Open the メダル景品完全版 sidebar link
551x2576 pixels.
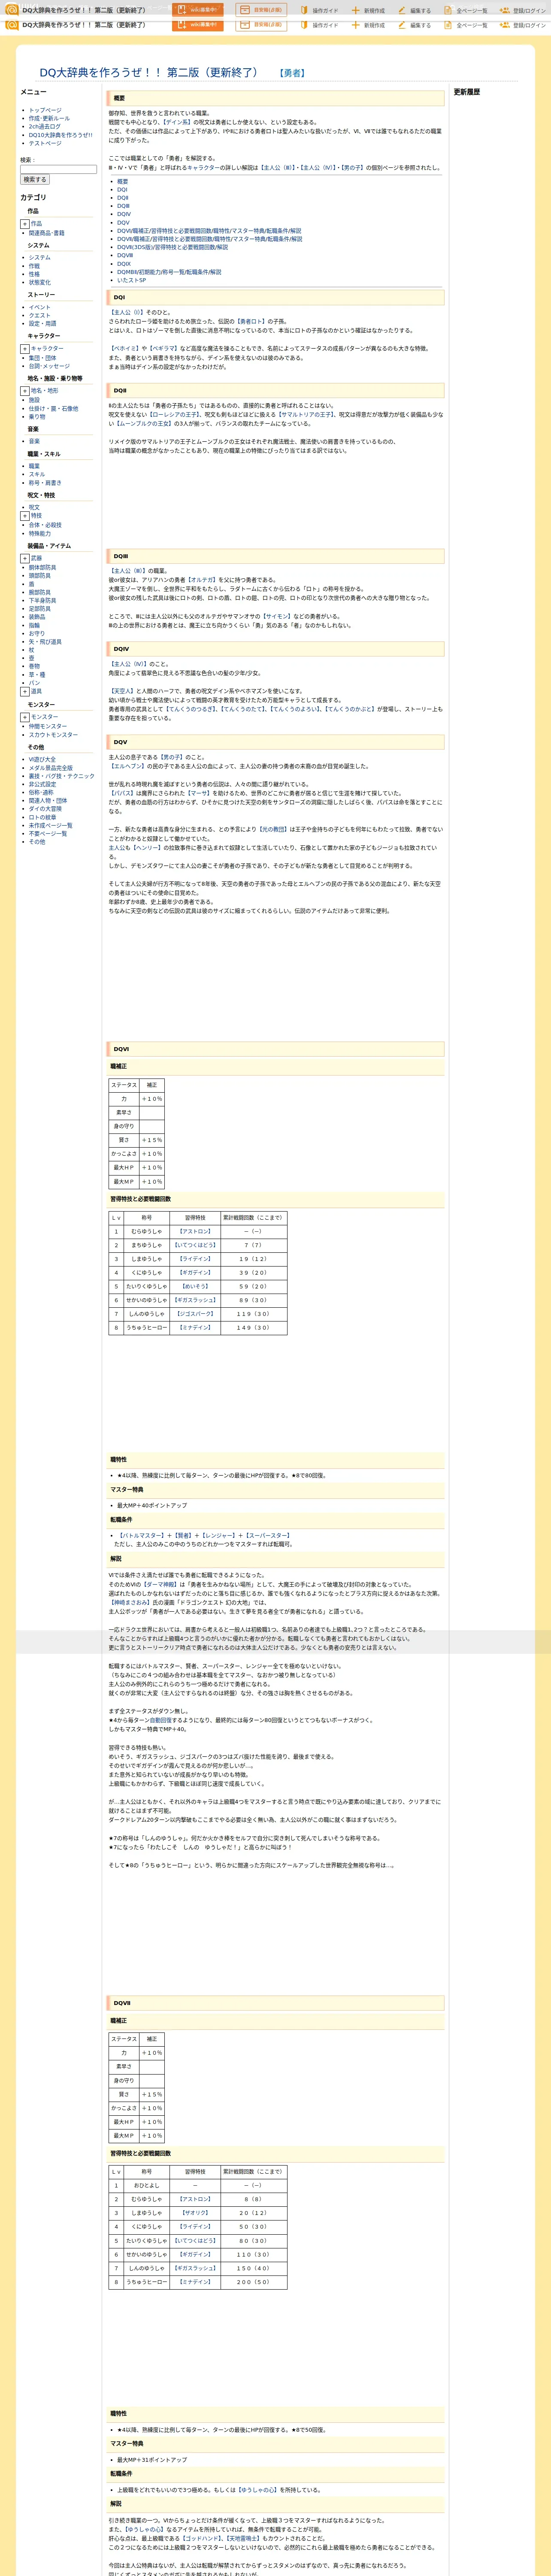point(50,768)
